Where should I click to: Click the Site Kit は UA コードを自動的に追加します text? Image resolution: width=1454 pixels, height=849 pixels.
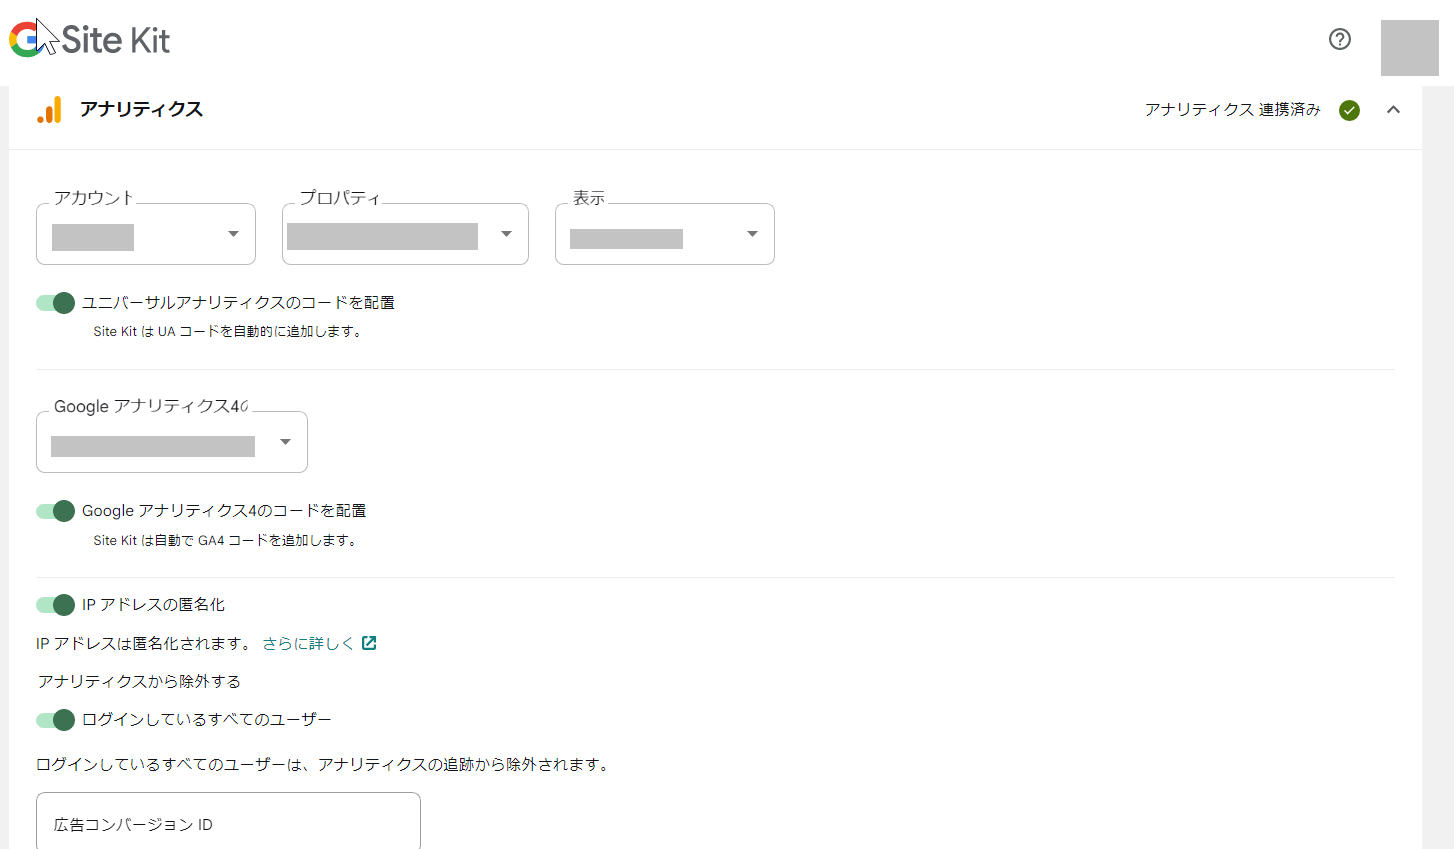coord(228,332)
